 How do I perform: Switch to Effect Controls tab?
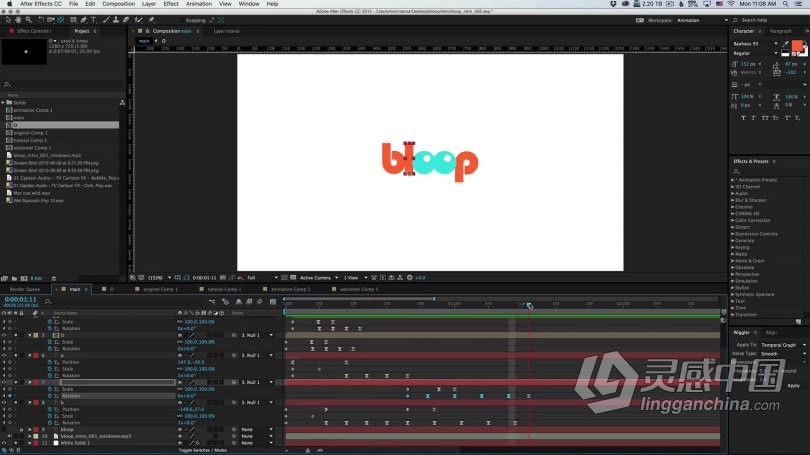(33, 31)
